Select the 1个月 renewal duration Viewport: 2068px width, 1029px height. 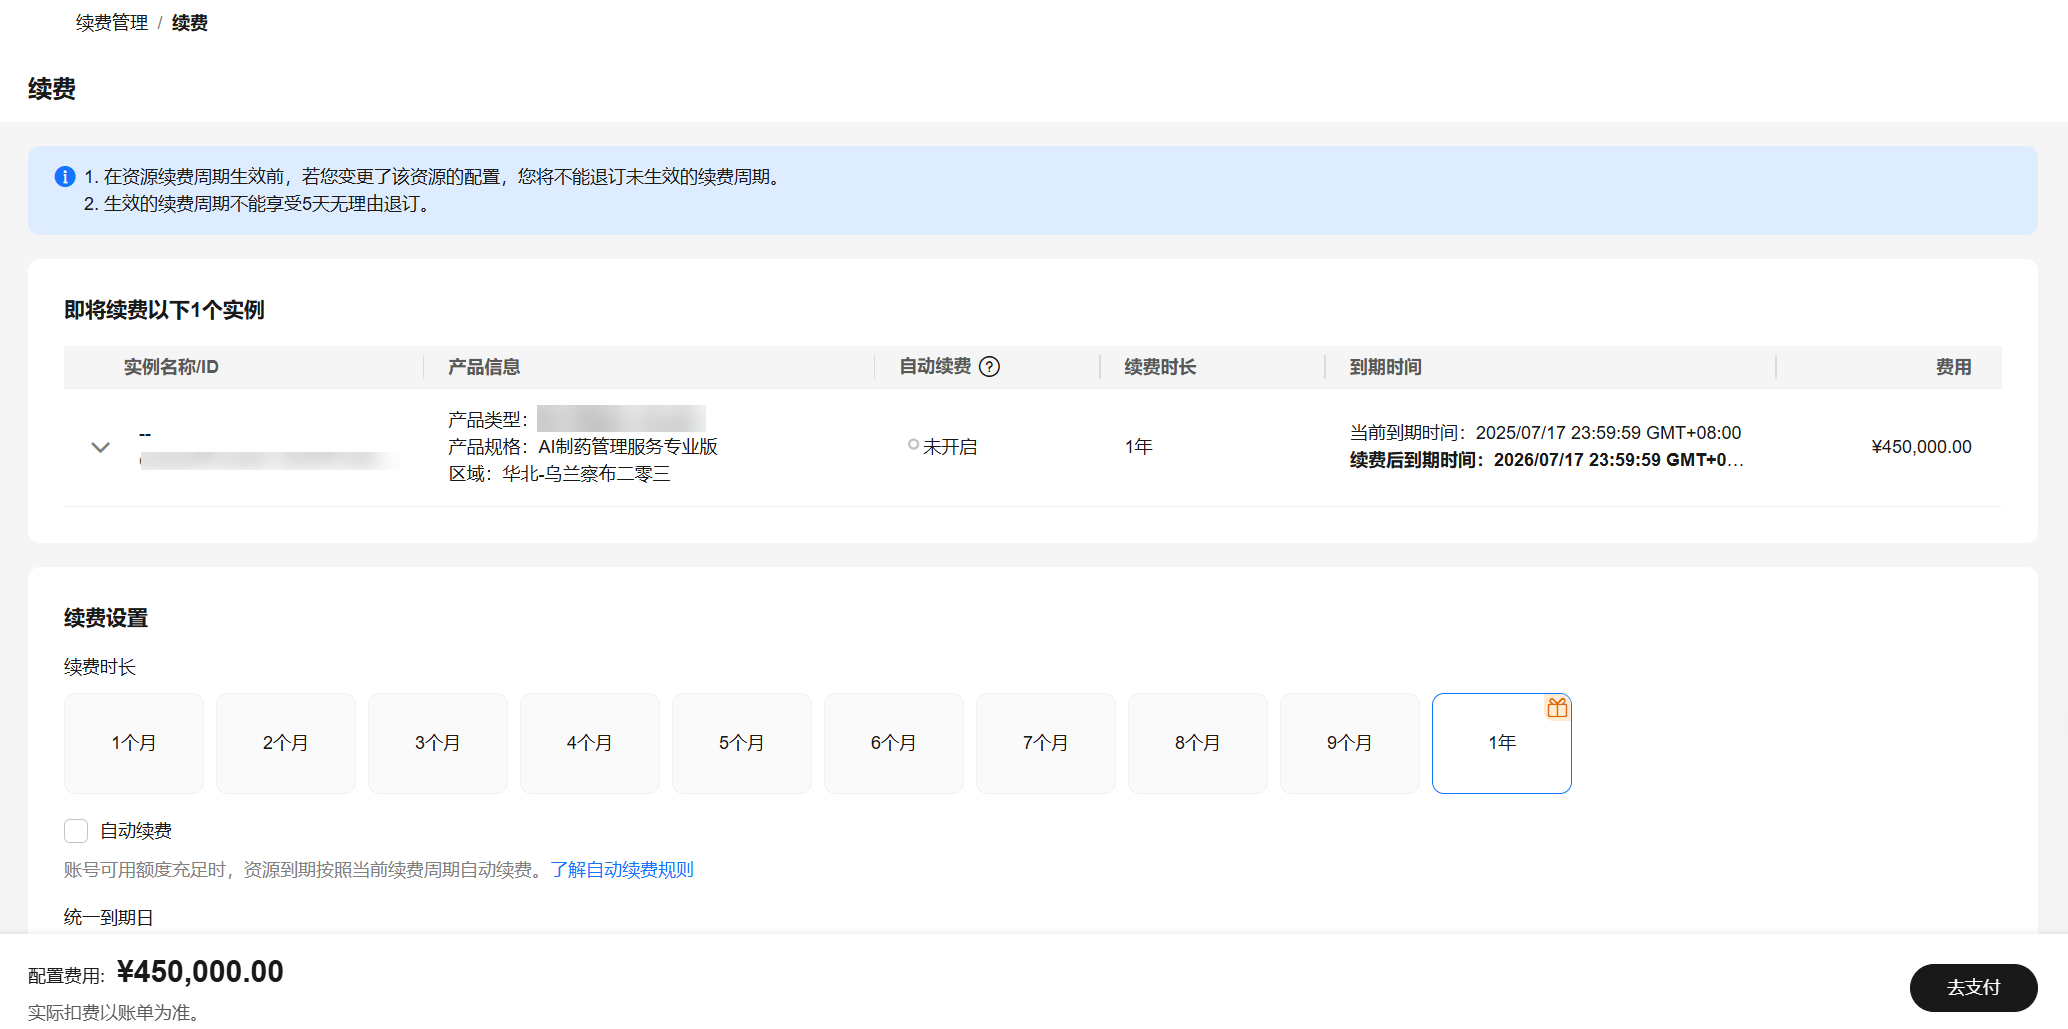tap(134, 743)
